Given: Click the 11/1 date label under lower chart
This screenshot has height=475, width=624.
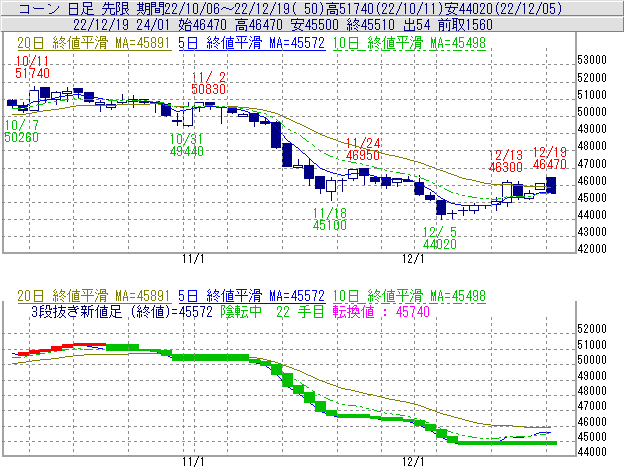Looking at the screenshot, I should pos(193,462).
